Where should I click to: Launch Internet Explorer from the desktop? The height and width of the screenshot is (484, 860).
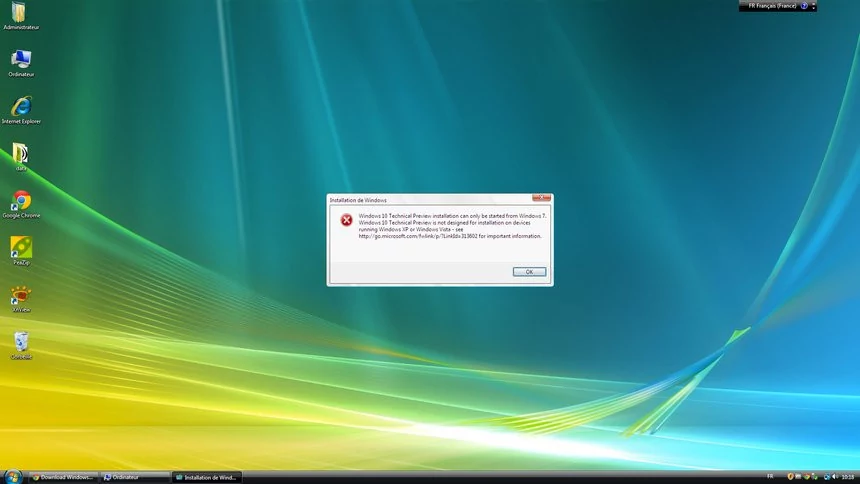tap(21, 110)
